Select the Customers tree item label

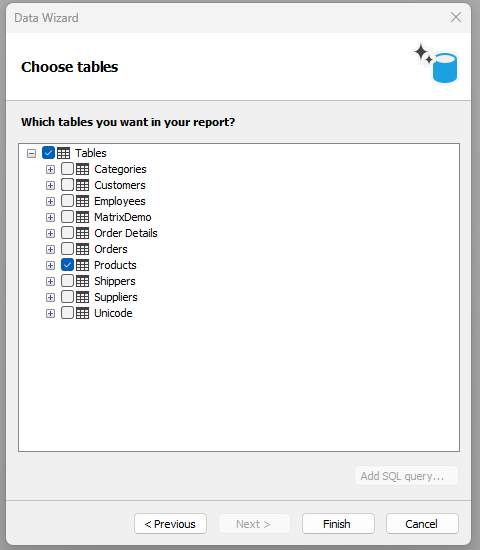point(120,185)
